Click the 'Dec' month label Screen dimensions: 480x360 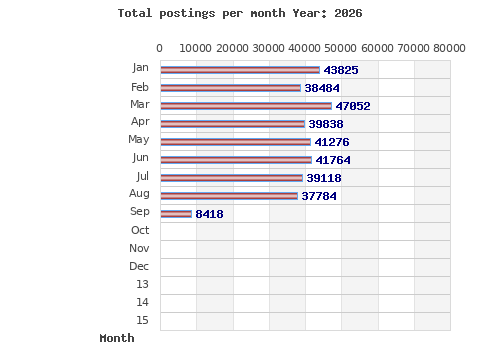click(139, 266)
